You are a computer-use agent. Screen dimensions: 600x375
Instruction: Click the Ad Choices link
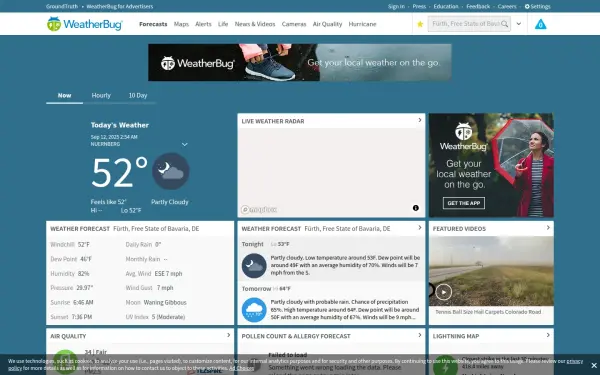point(241,368)
